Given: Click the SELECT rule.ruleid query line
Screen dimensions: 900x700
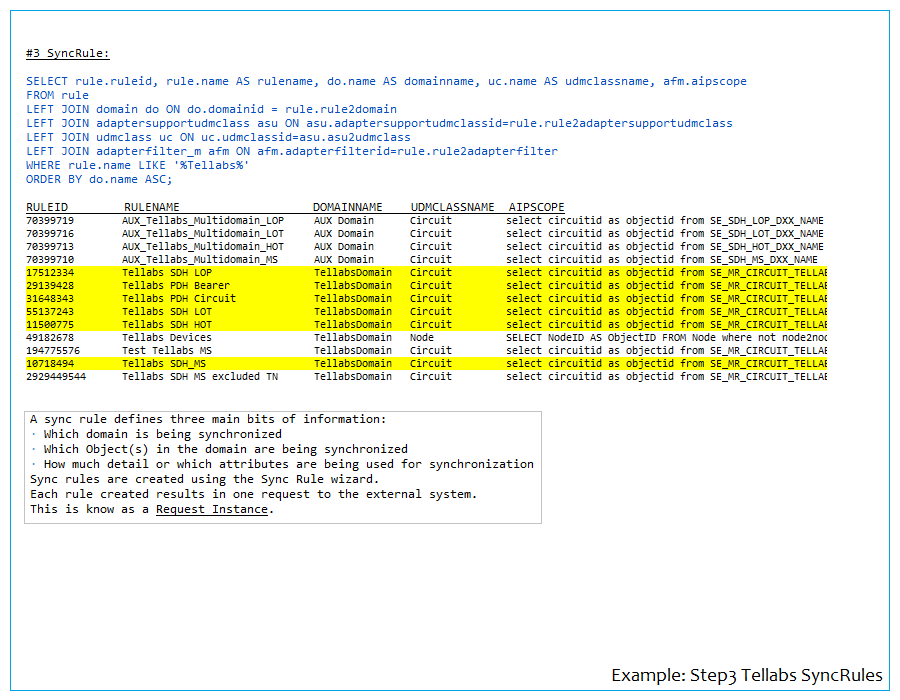Looking at the screenshot, I should point(386,81).
